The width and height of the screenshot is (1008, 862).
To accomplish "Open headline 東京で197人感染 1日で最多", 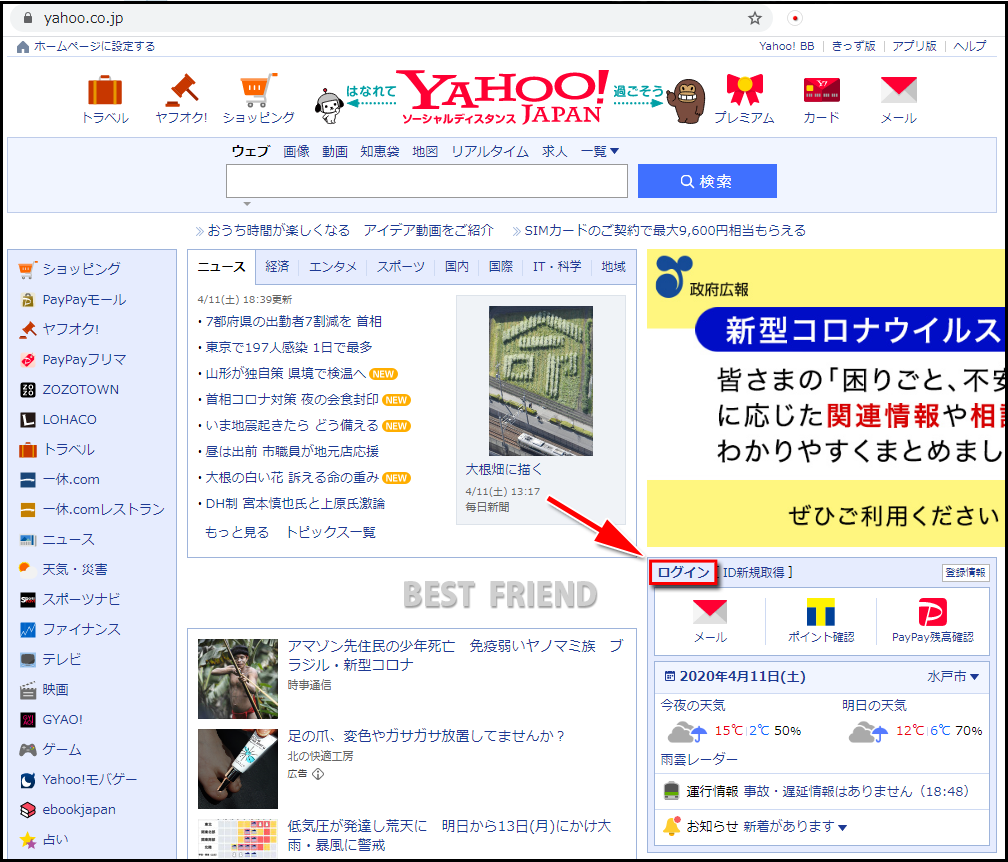I will (289, 348).
